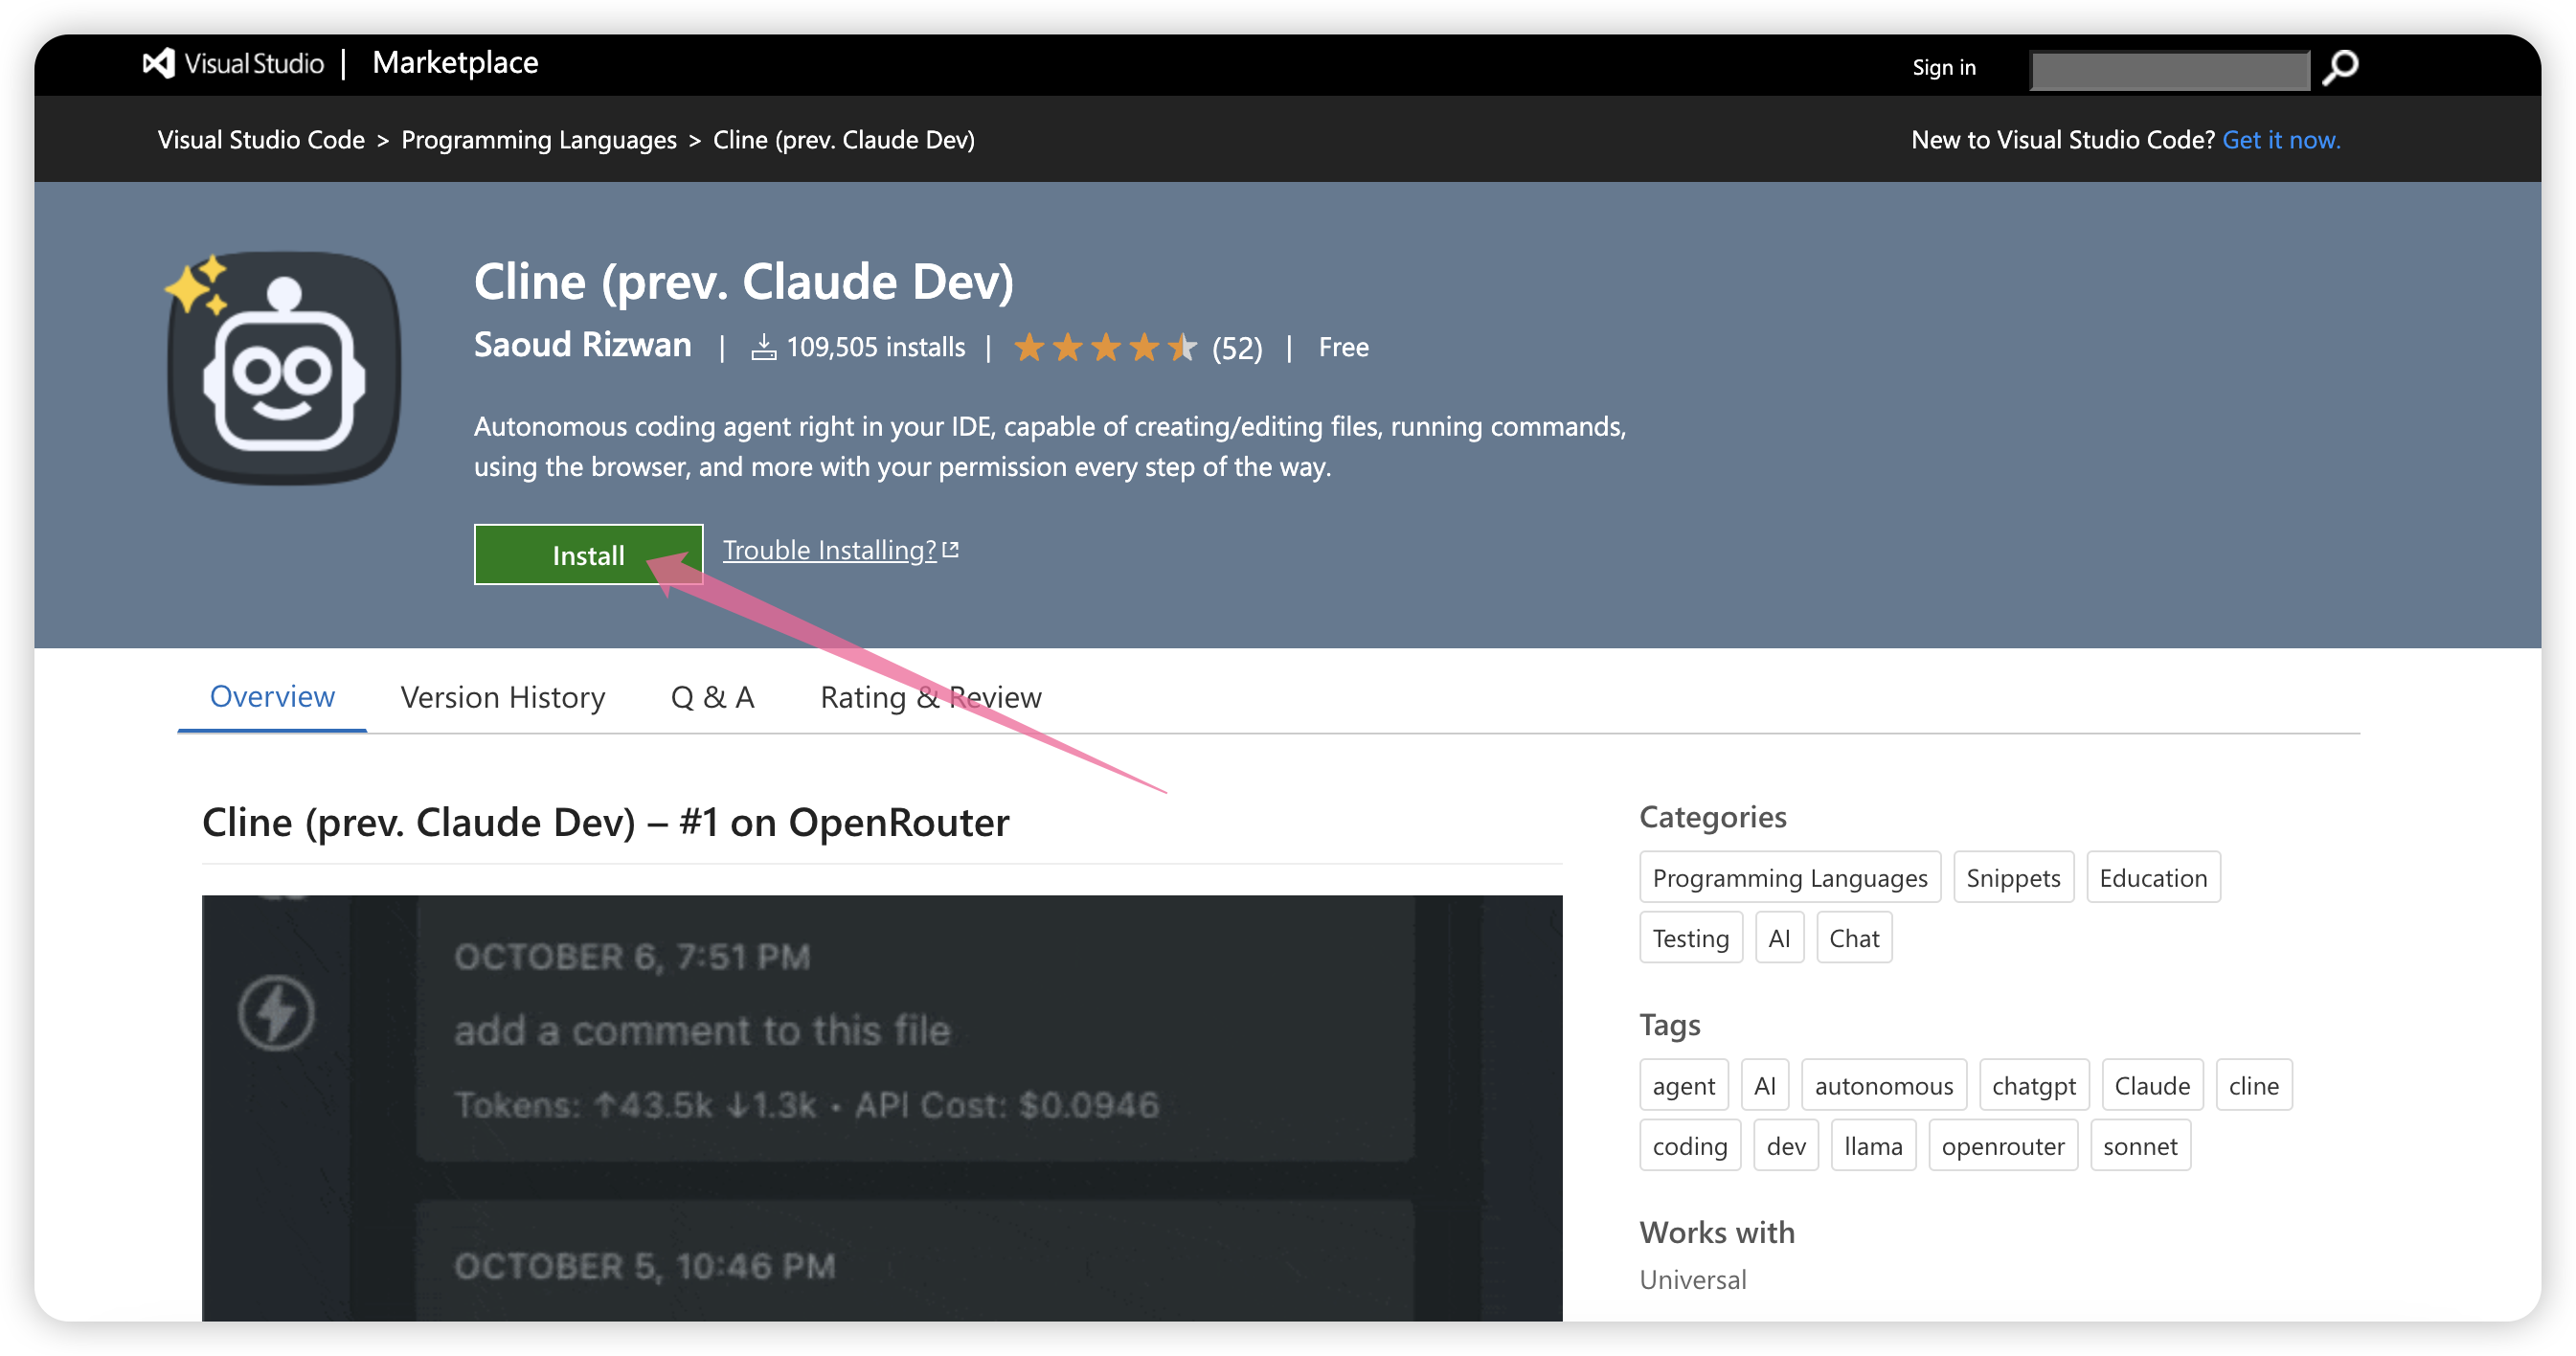Click the cline tag

pos(2254,1085)
